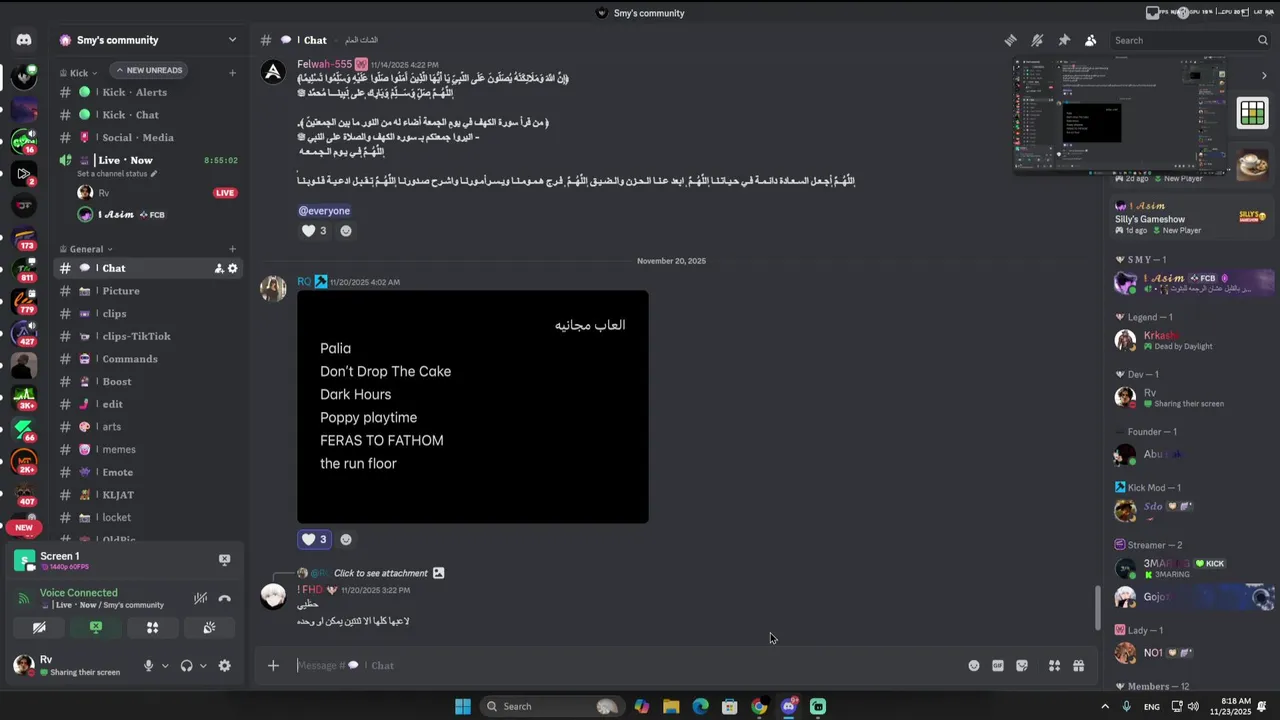Open the free games list image attachment
1280x720 pixels.
[x=473, y=407]
